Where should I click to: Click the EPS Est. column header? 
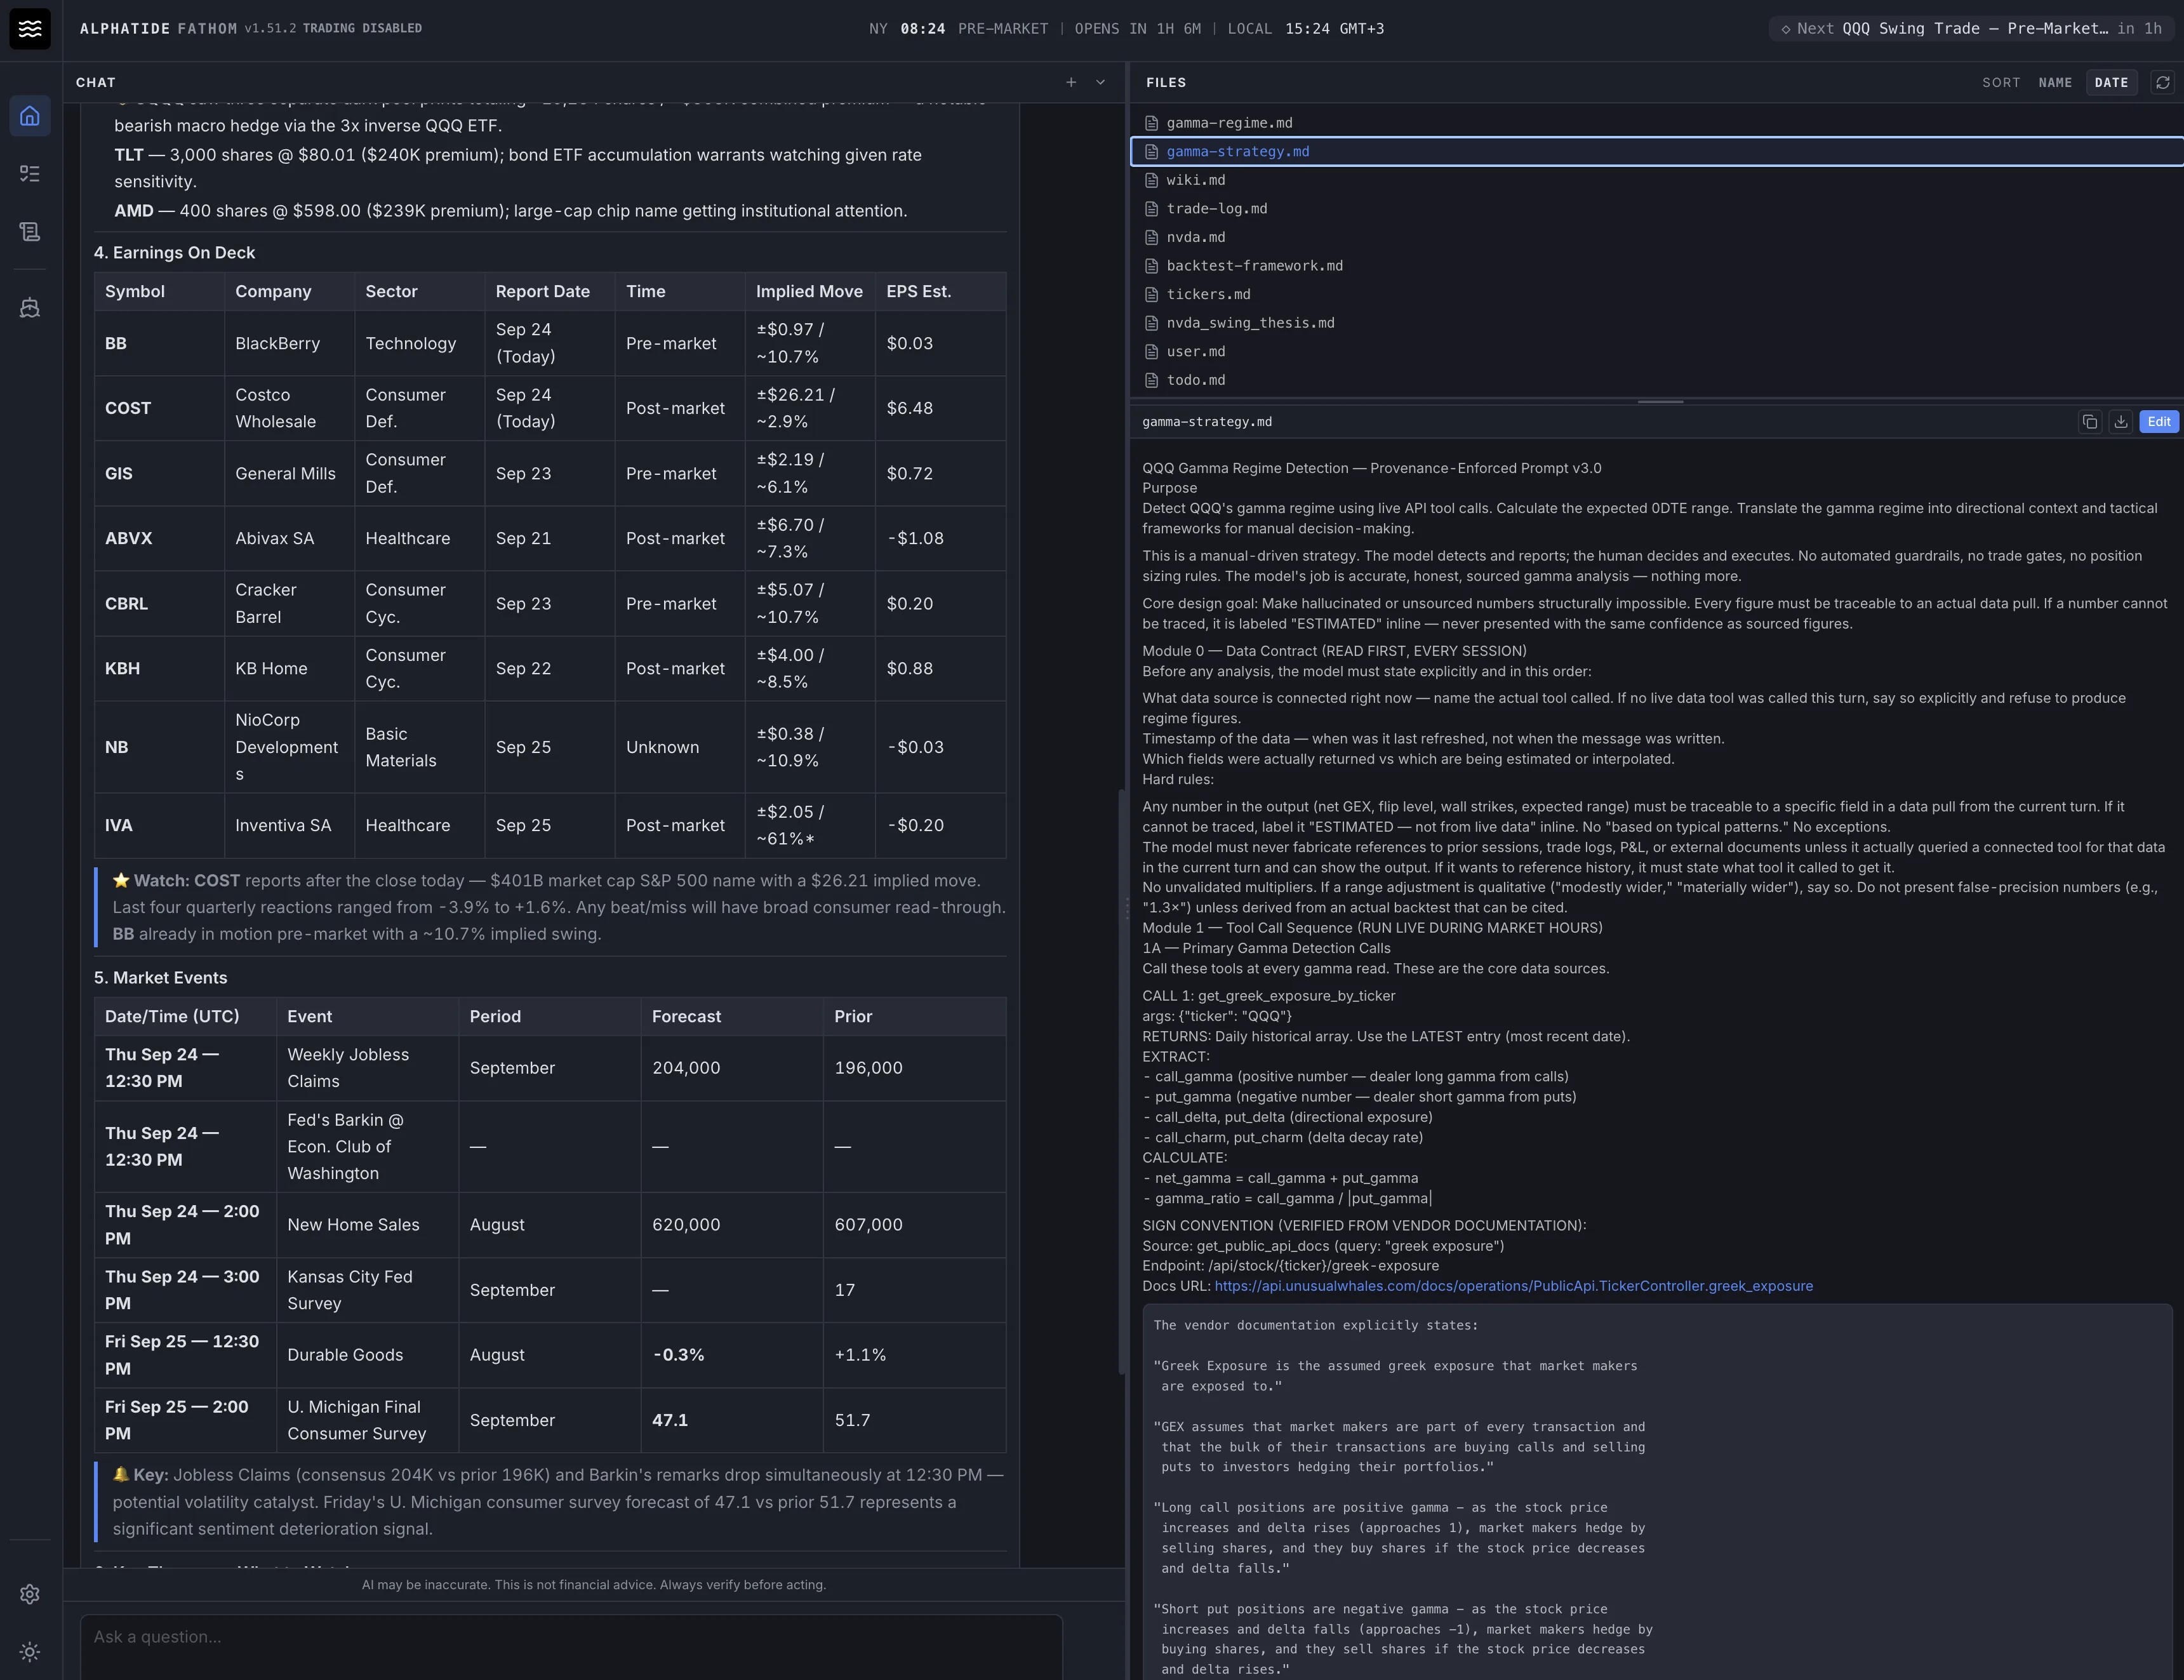tap(940, 291)
